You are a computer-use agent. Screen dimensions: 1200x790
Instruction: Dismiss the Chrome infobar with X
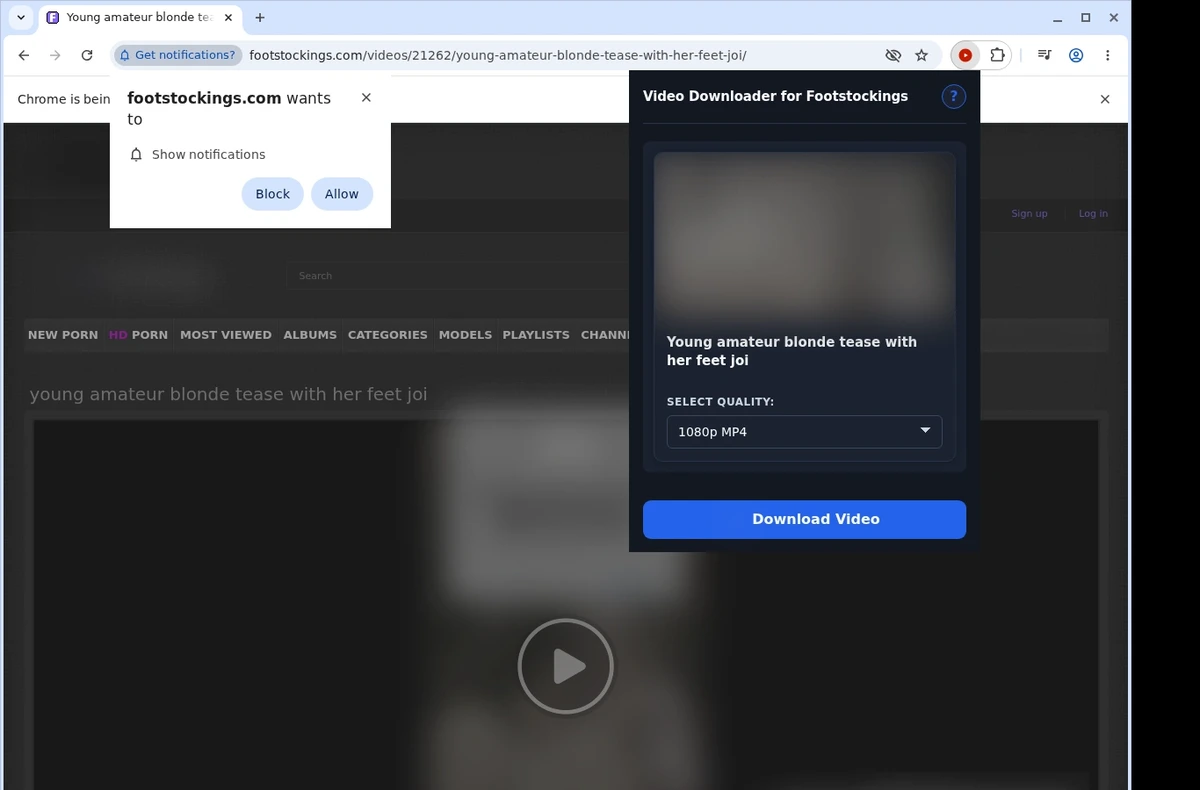click(x=1105, y=99)
